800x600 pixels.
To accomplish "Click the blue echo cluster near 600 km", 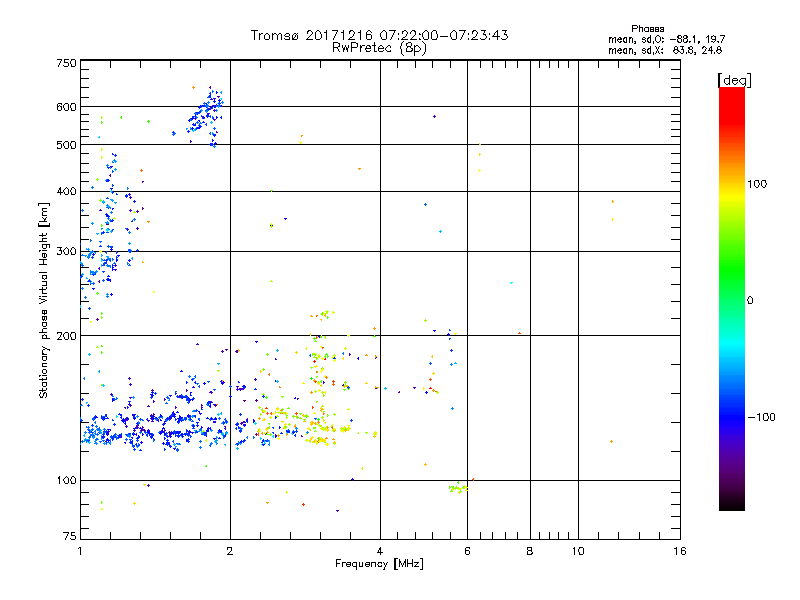I will click(x=205, y=116).
